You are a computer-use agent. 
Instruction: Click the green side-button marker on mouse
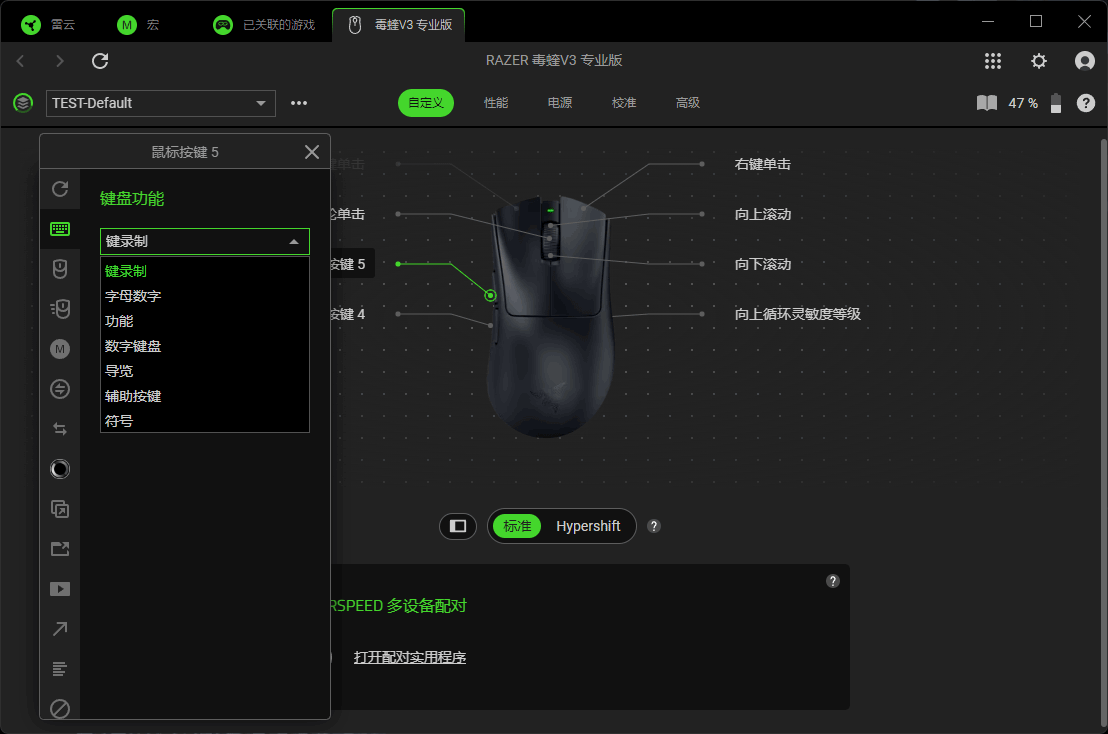[490, 295]
